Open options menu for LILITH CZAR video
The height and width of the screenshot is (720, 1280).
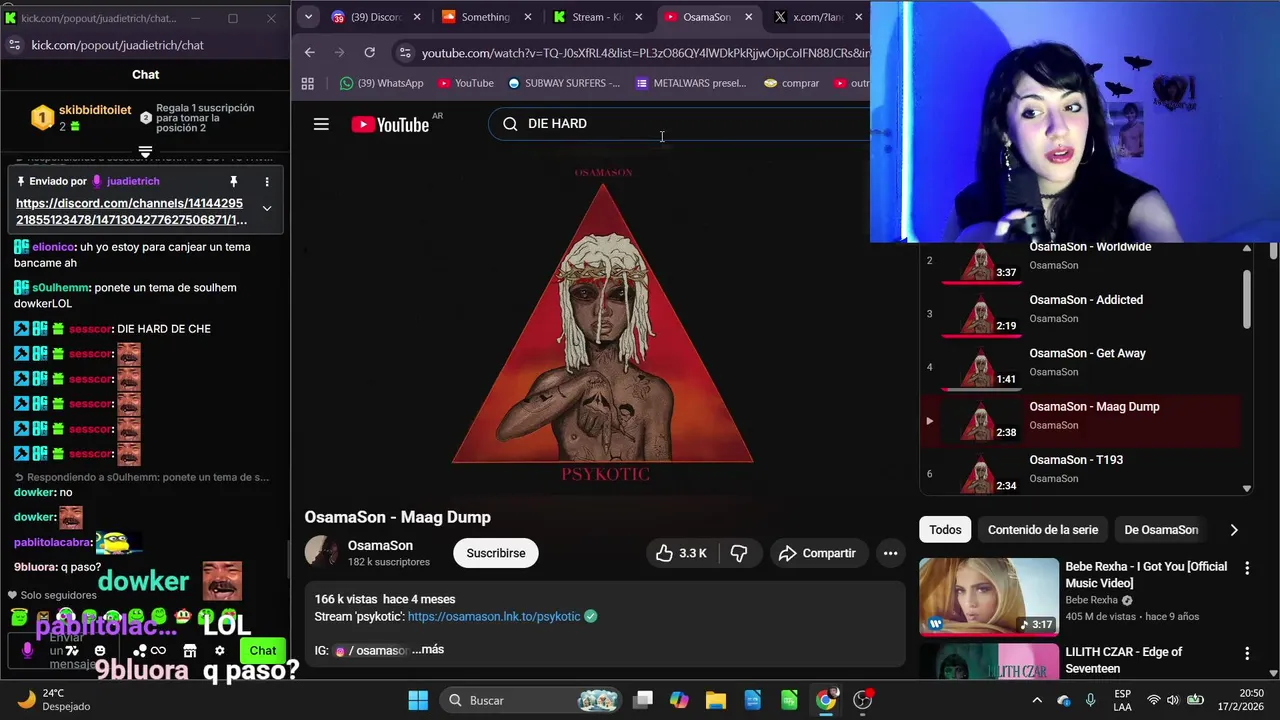point(1247,653)
